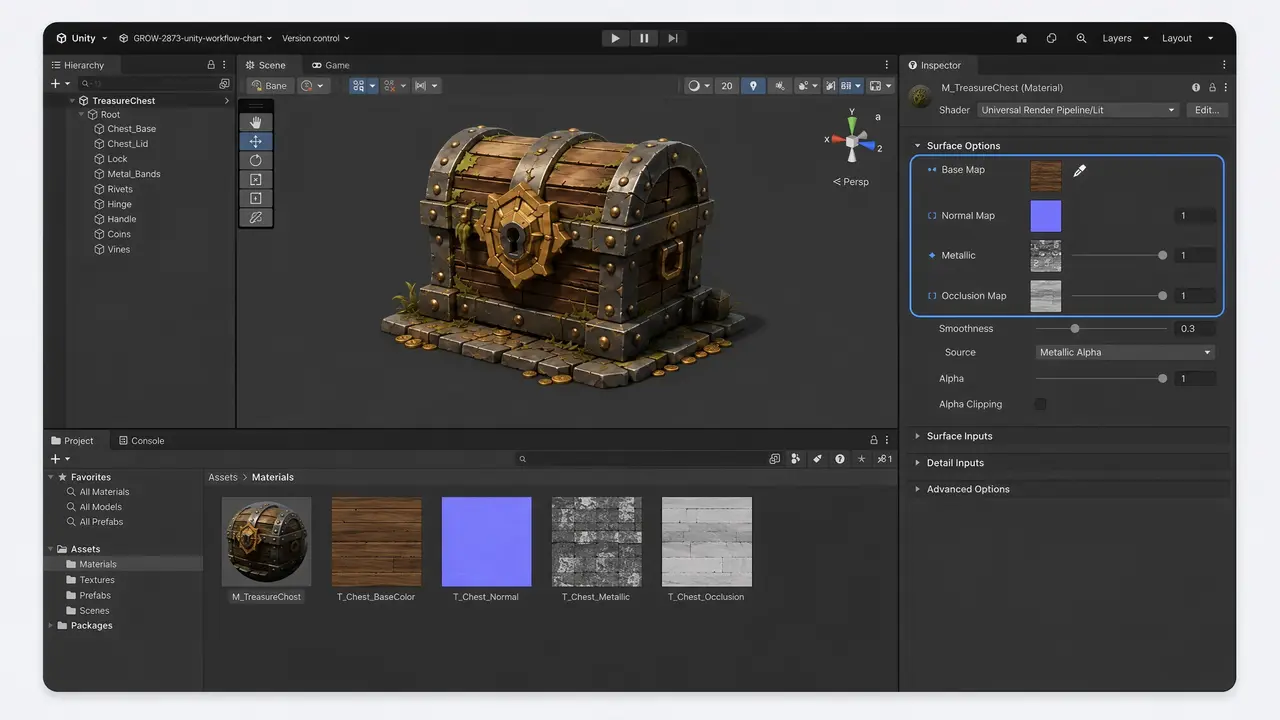This screenshot has width=1280, height=720.
Task: Click the eyedropper next to Base Map
Action: pyautogui.click(x=1079, y=171)
